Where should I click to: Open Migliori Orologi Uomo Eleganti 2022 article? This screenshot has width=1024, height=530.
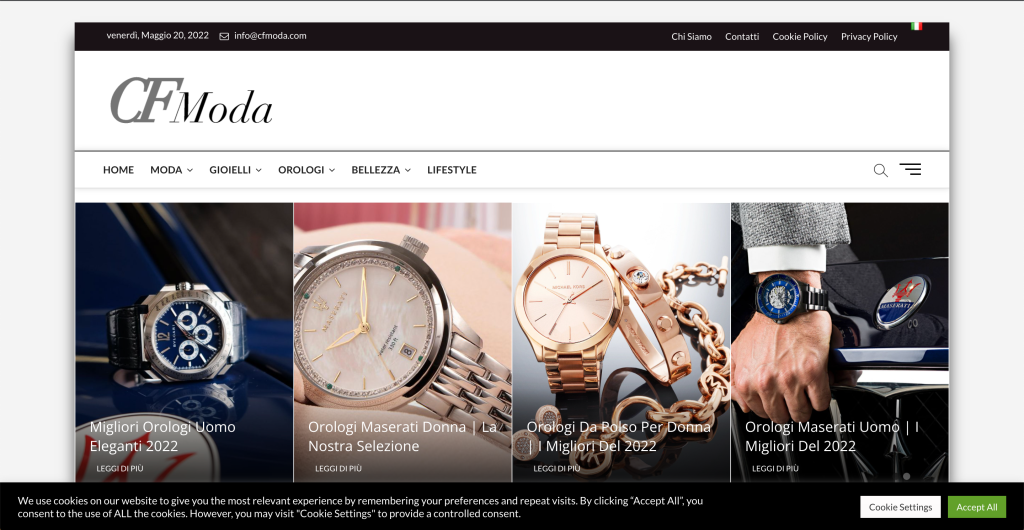(x=163, y=436)
